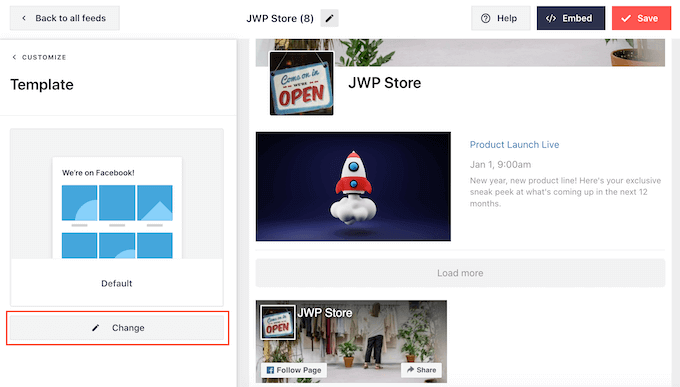The image size is (680, 387).
Task: Select the Default template preview card
Action: tap(117, 217)
